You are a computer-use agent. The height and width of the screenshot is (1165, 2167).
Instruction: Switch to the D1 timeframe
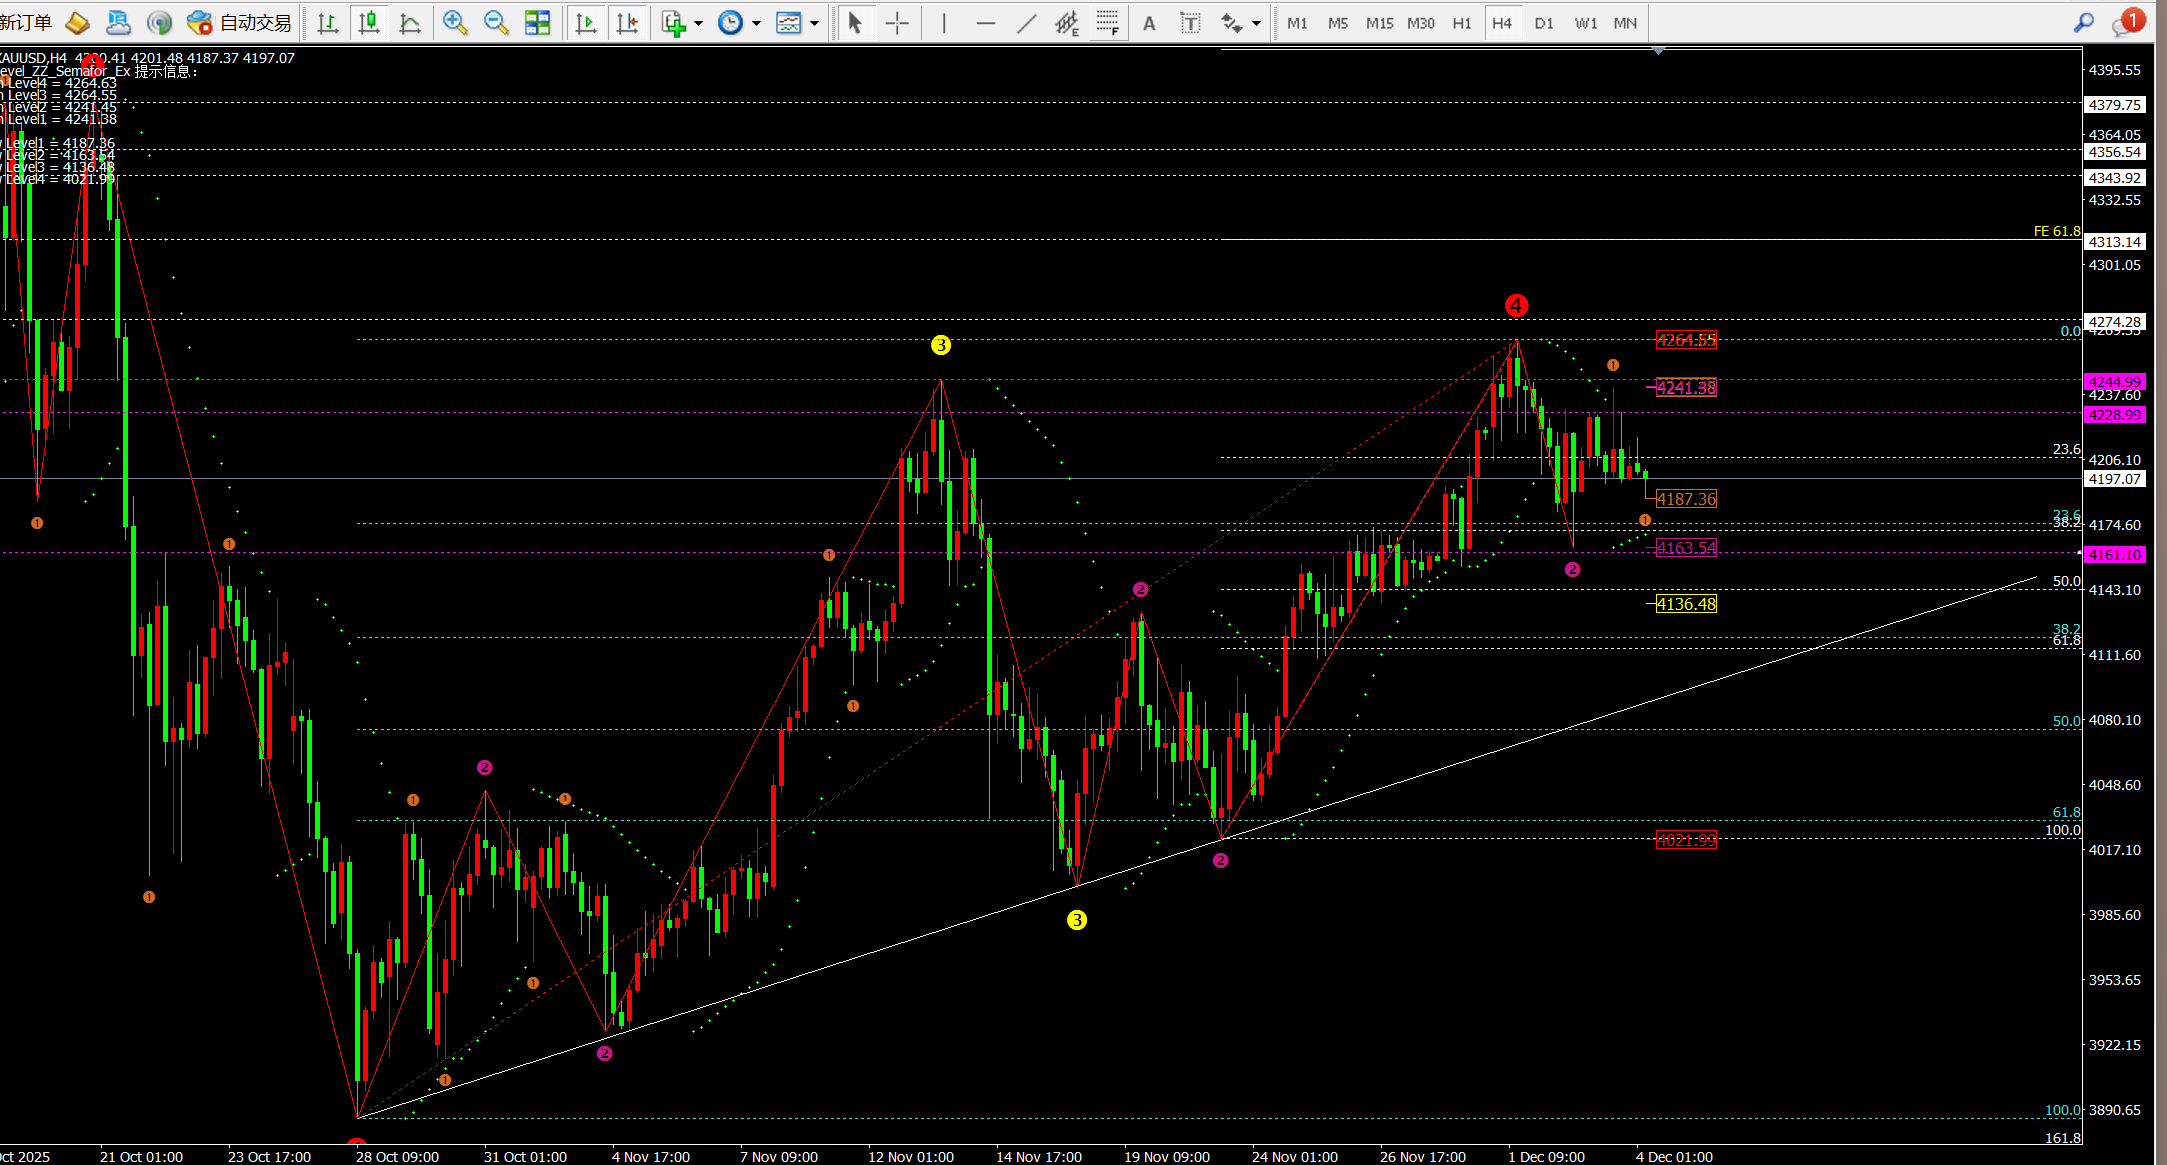1543,23
